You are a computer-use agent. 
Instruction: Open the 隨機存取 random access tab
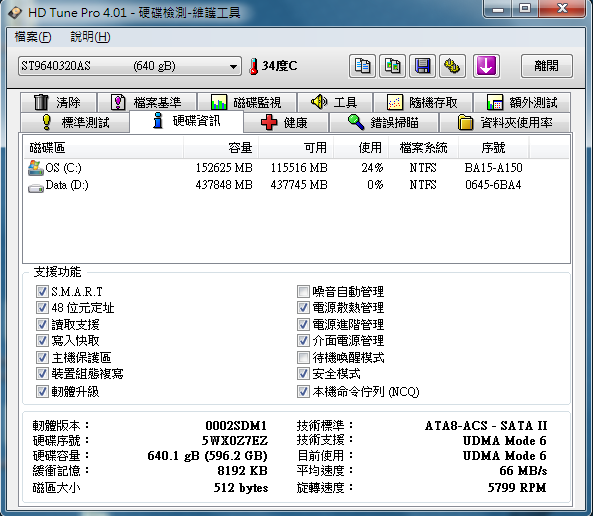point(423,102)
